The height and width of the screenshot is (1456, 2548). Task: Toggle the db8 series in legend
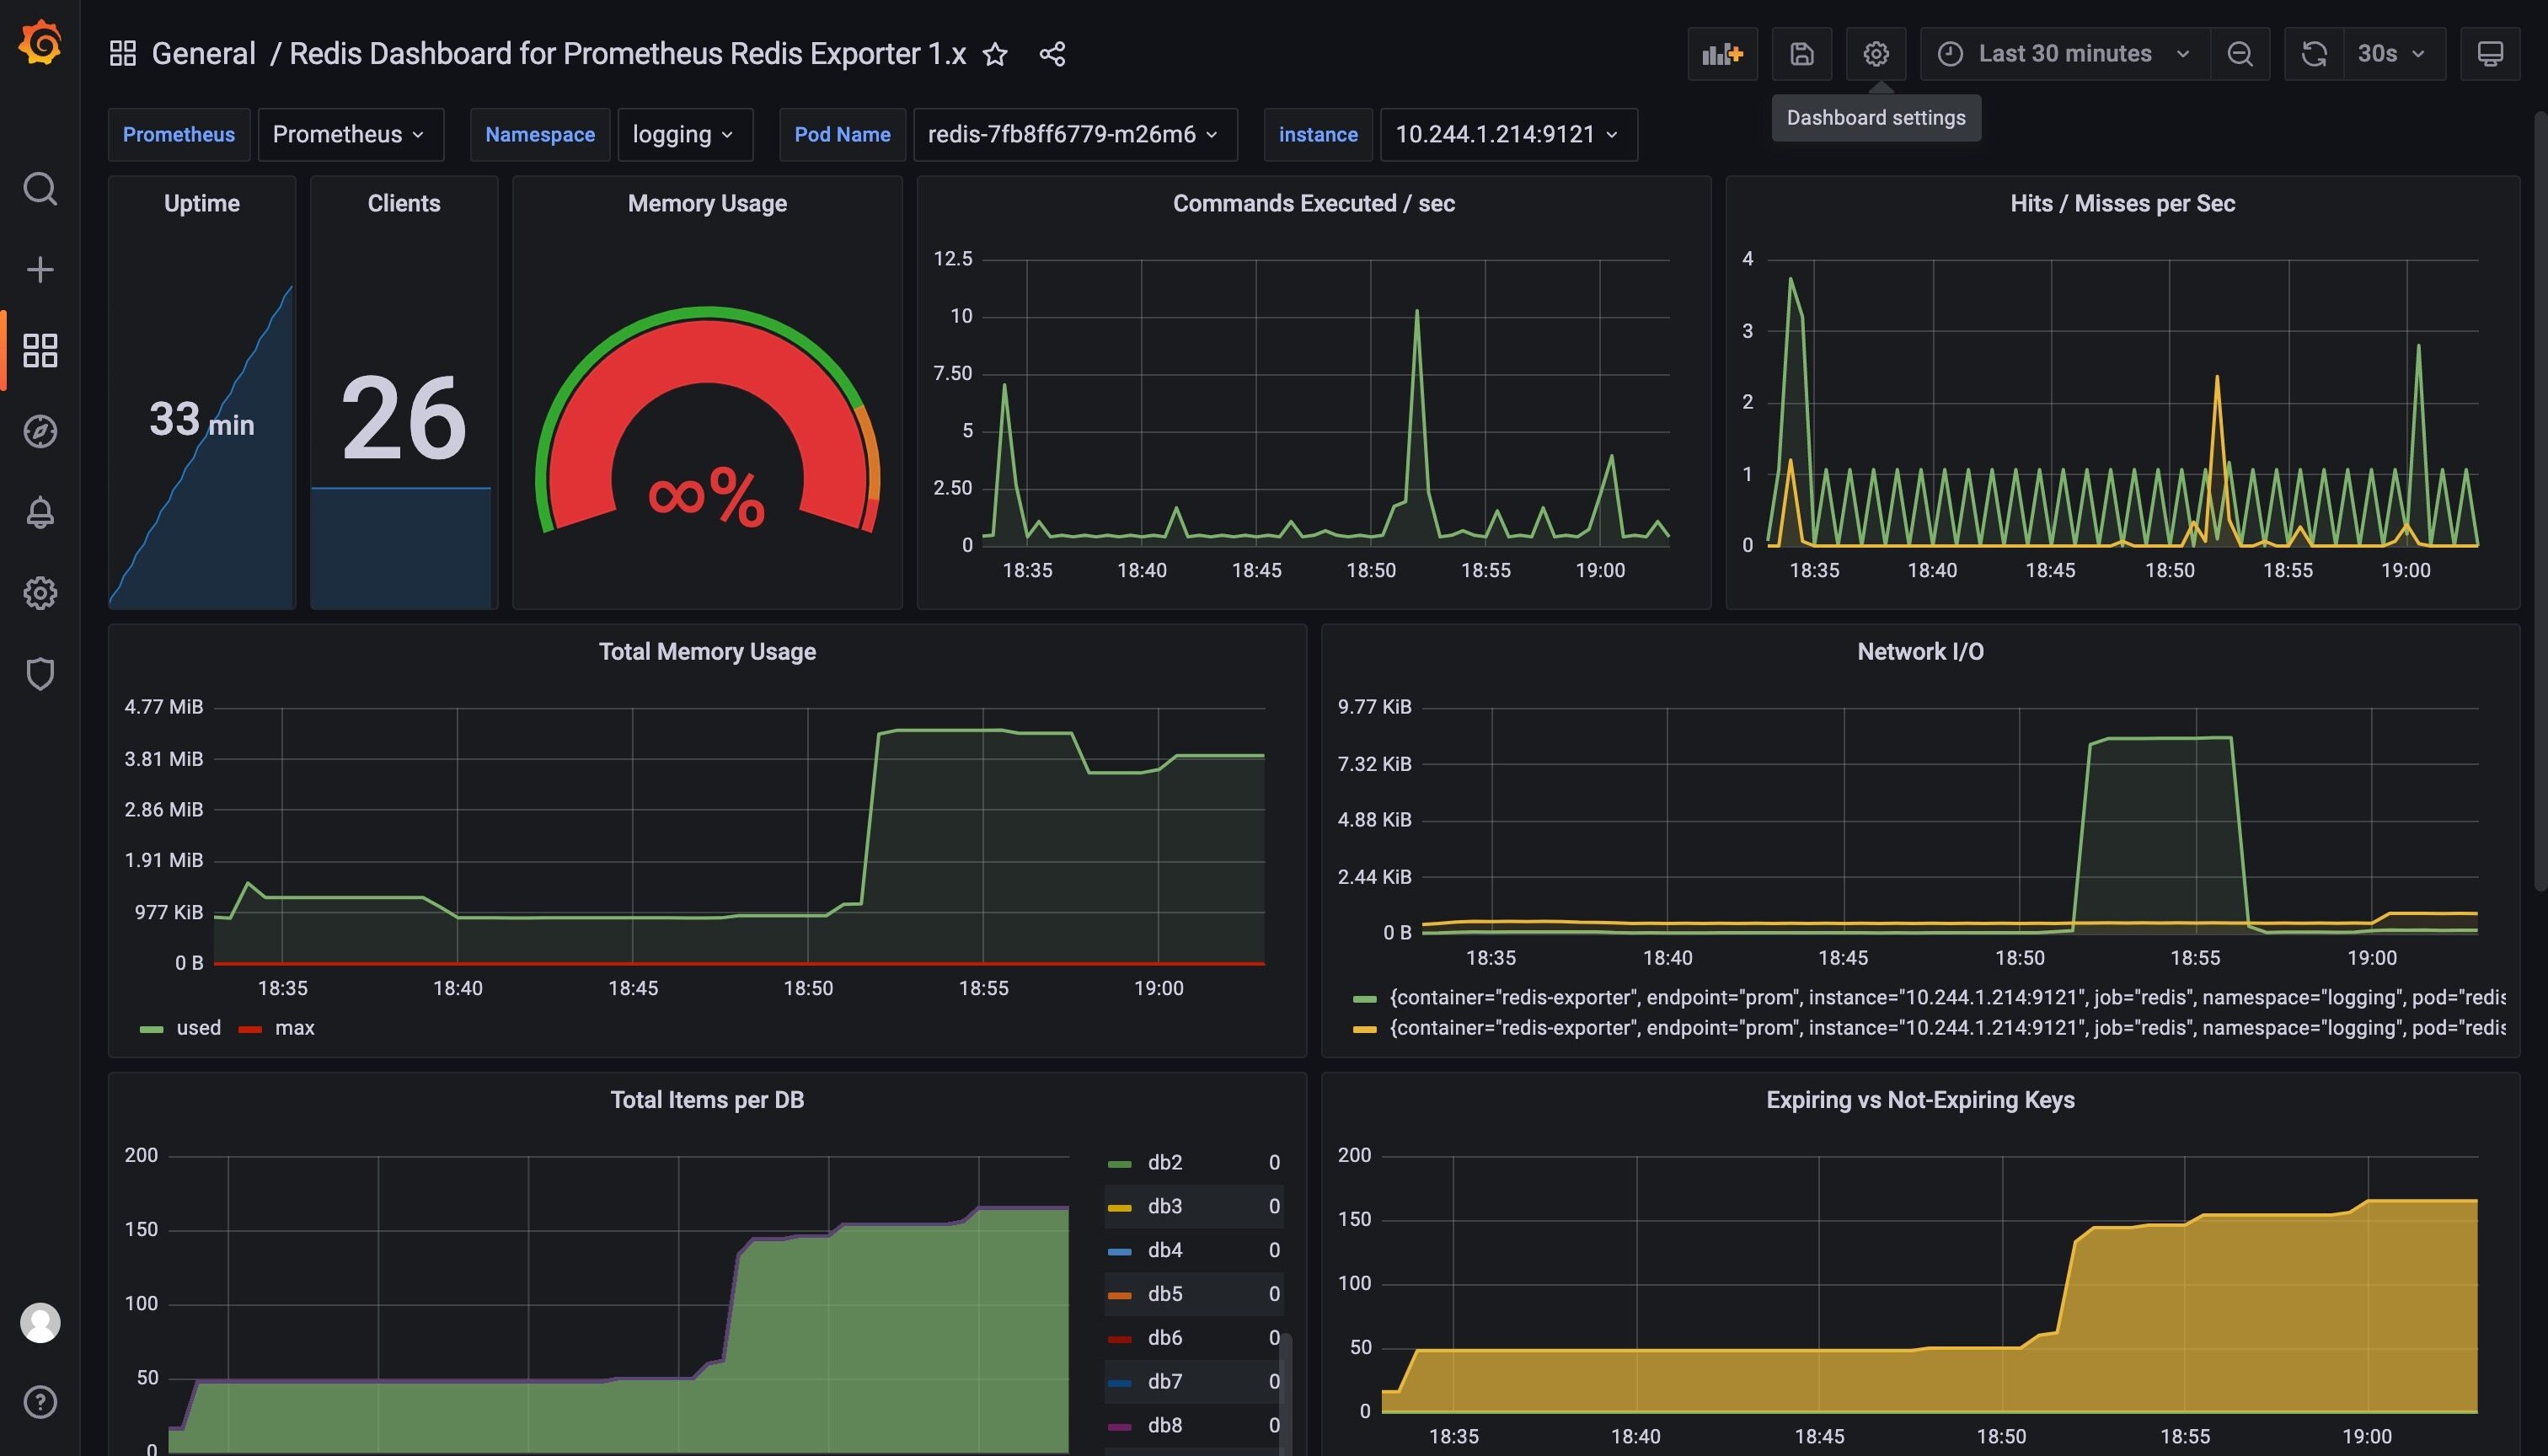coord(1165,1425)
